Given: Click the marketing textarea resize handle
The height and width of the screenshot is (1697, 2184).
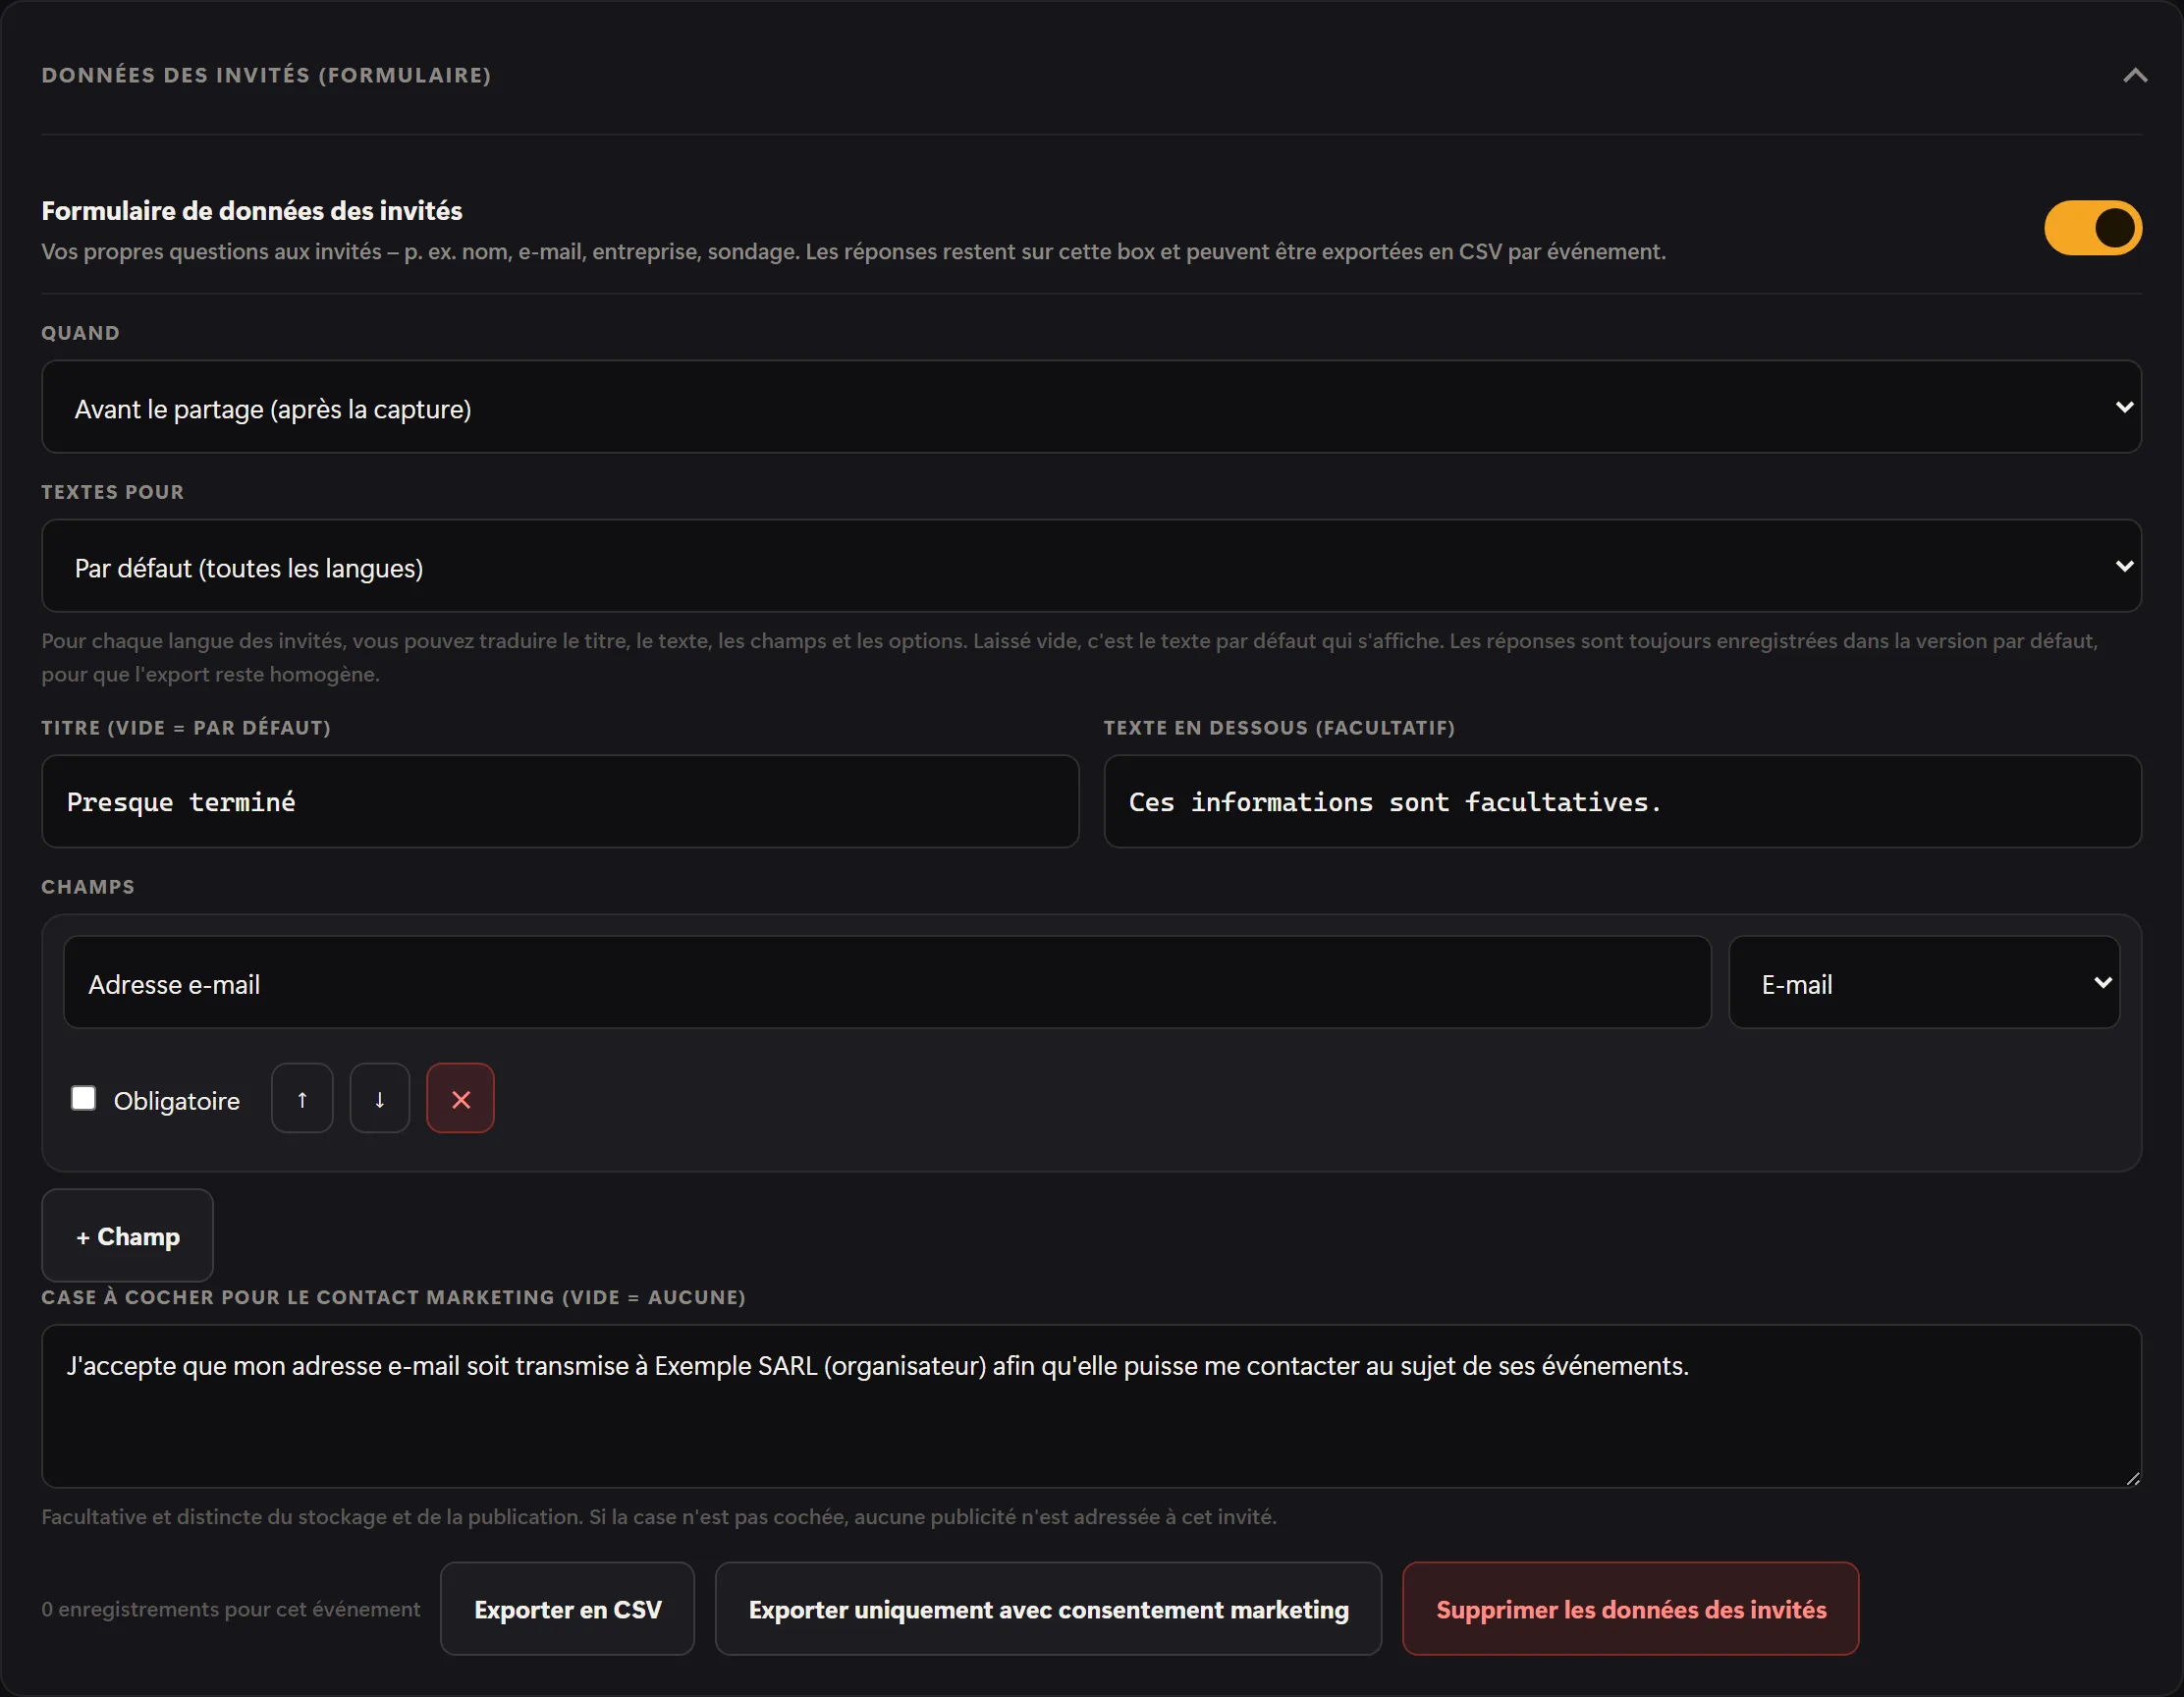Looking at the screenshot, I should 2132,1478.
